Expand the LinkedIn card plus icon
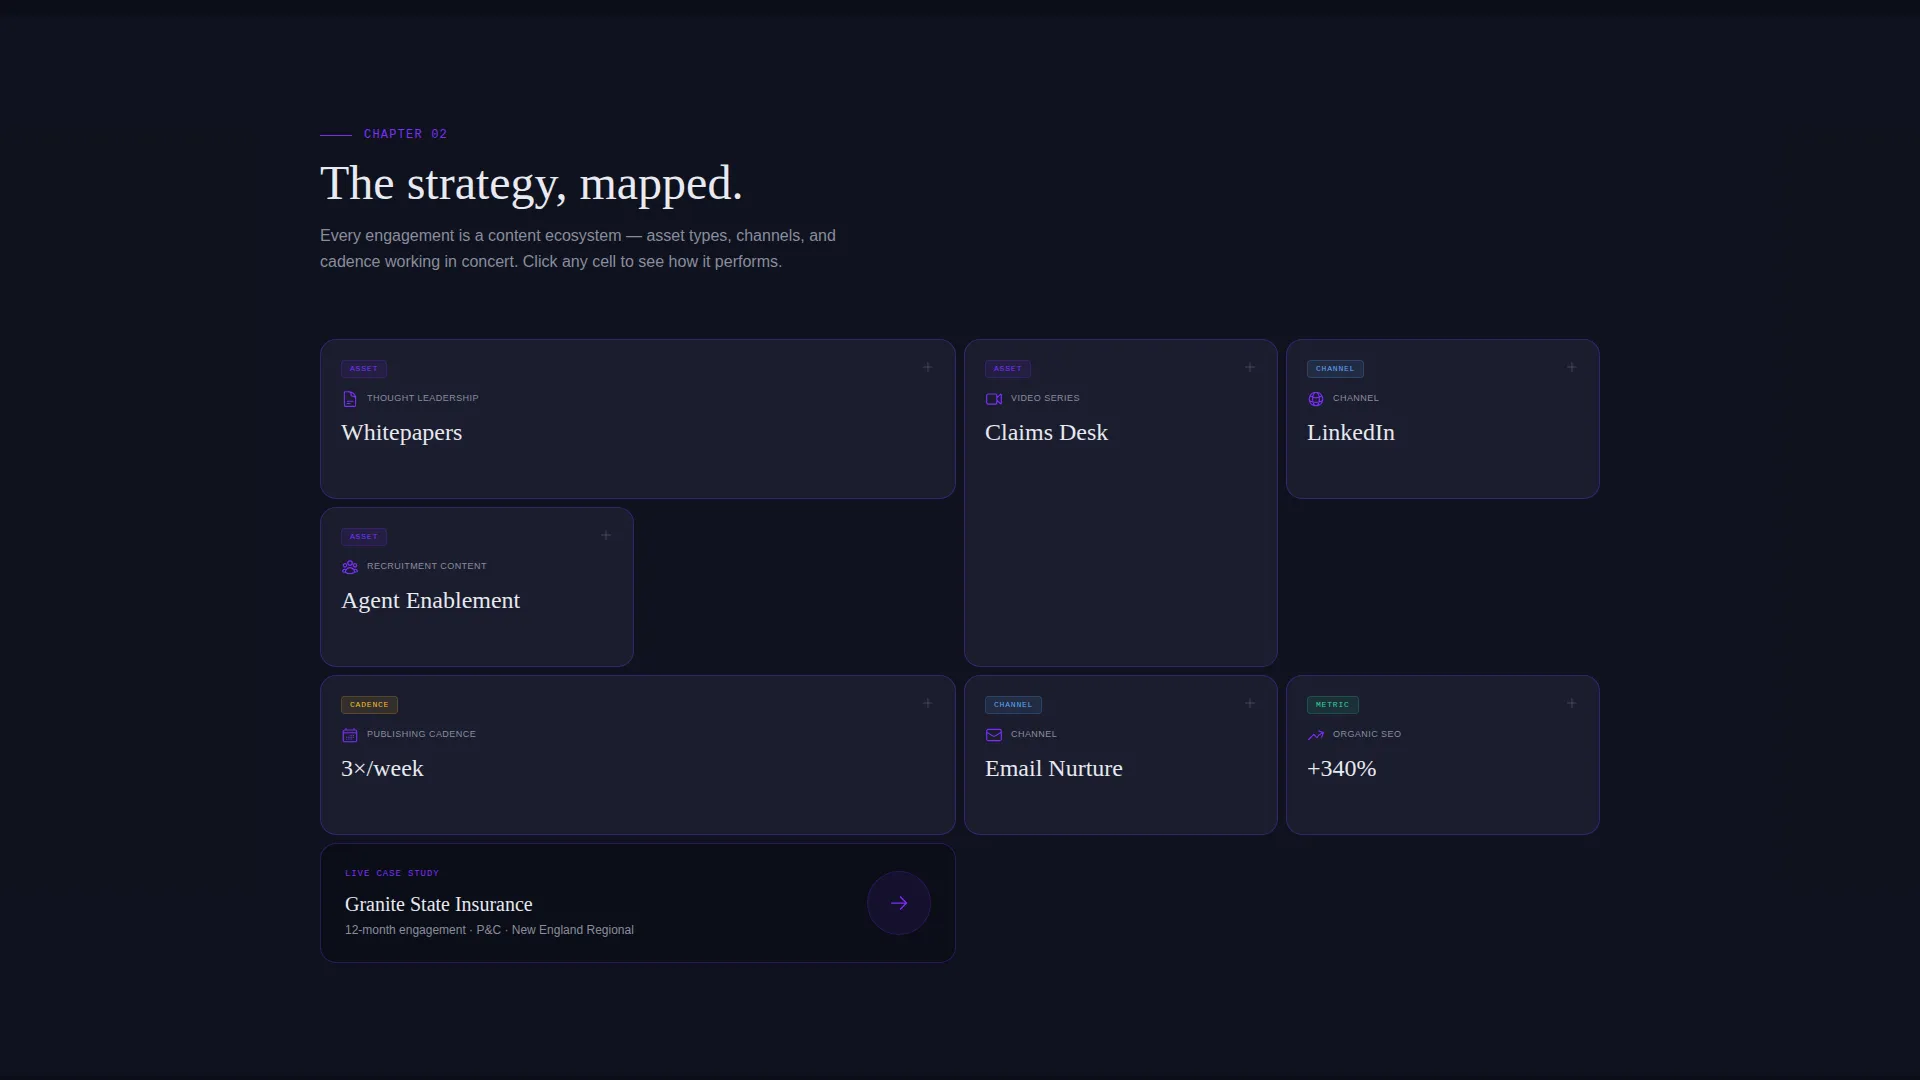This screenshot has height=1080, width=1920. 1572,367
